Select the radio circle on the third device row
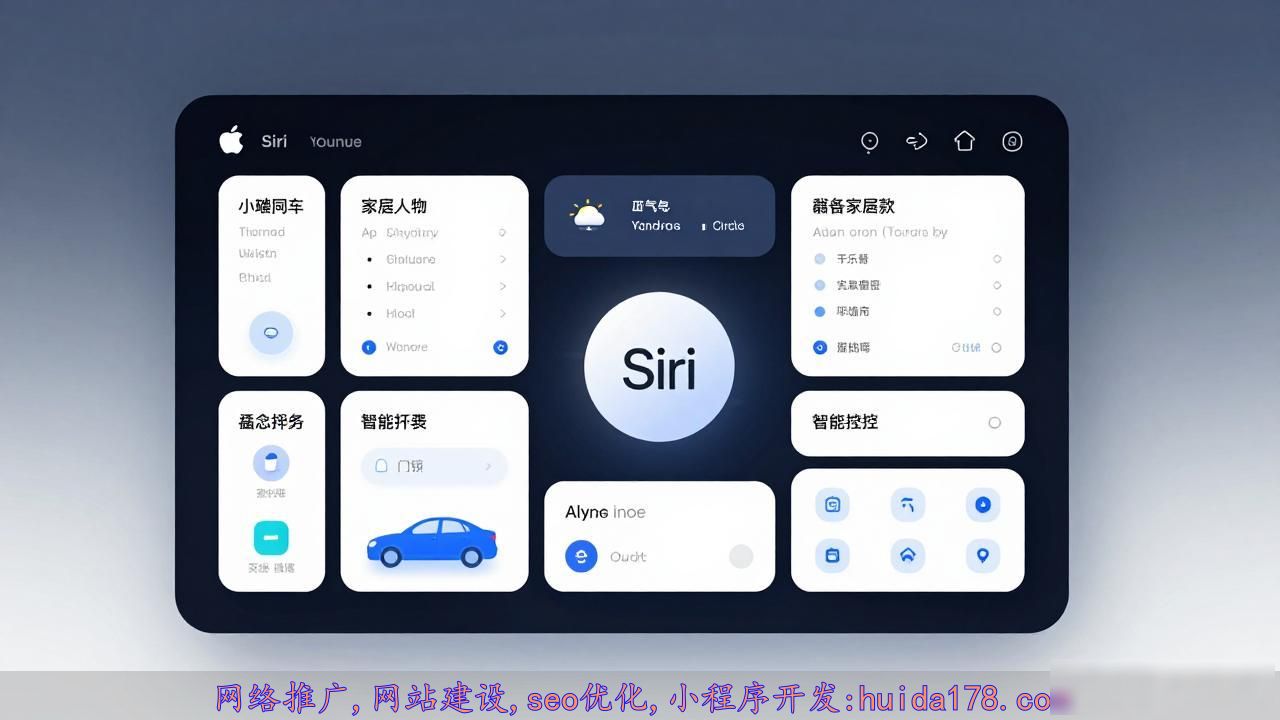The image size is (1280, 720). tap(997, 311)
